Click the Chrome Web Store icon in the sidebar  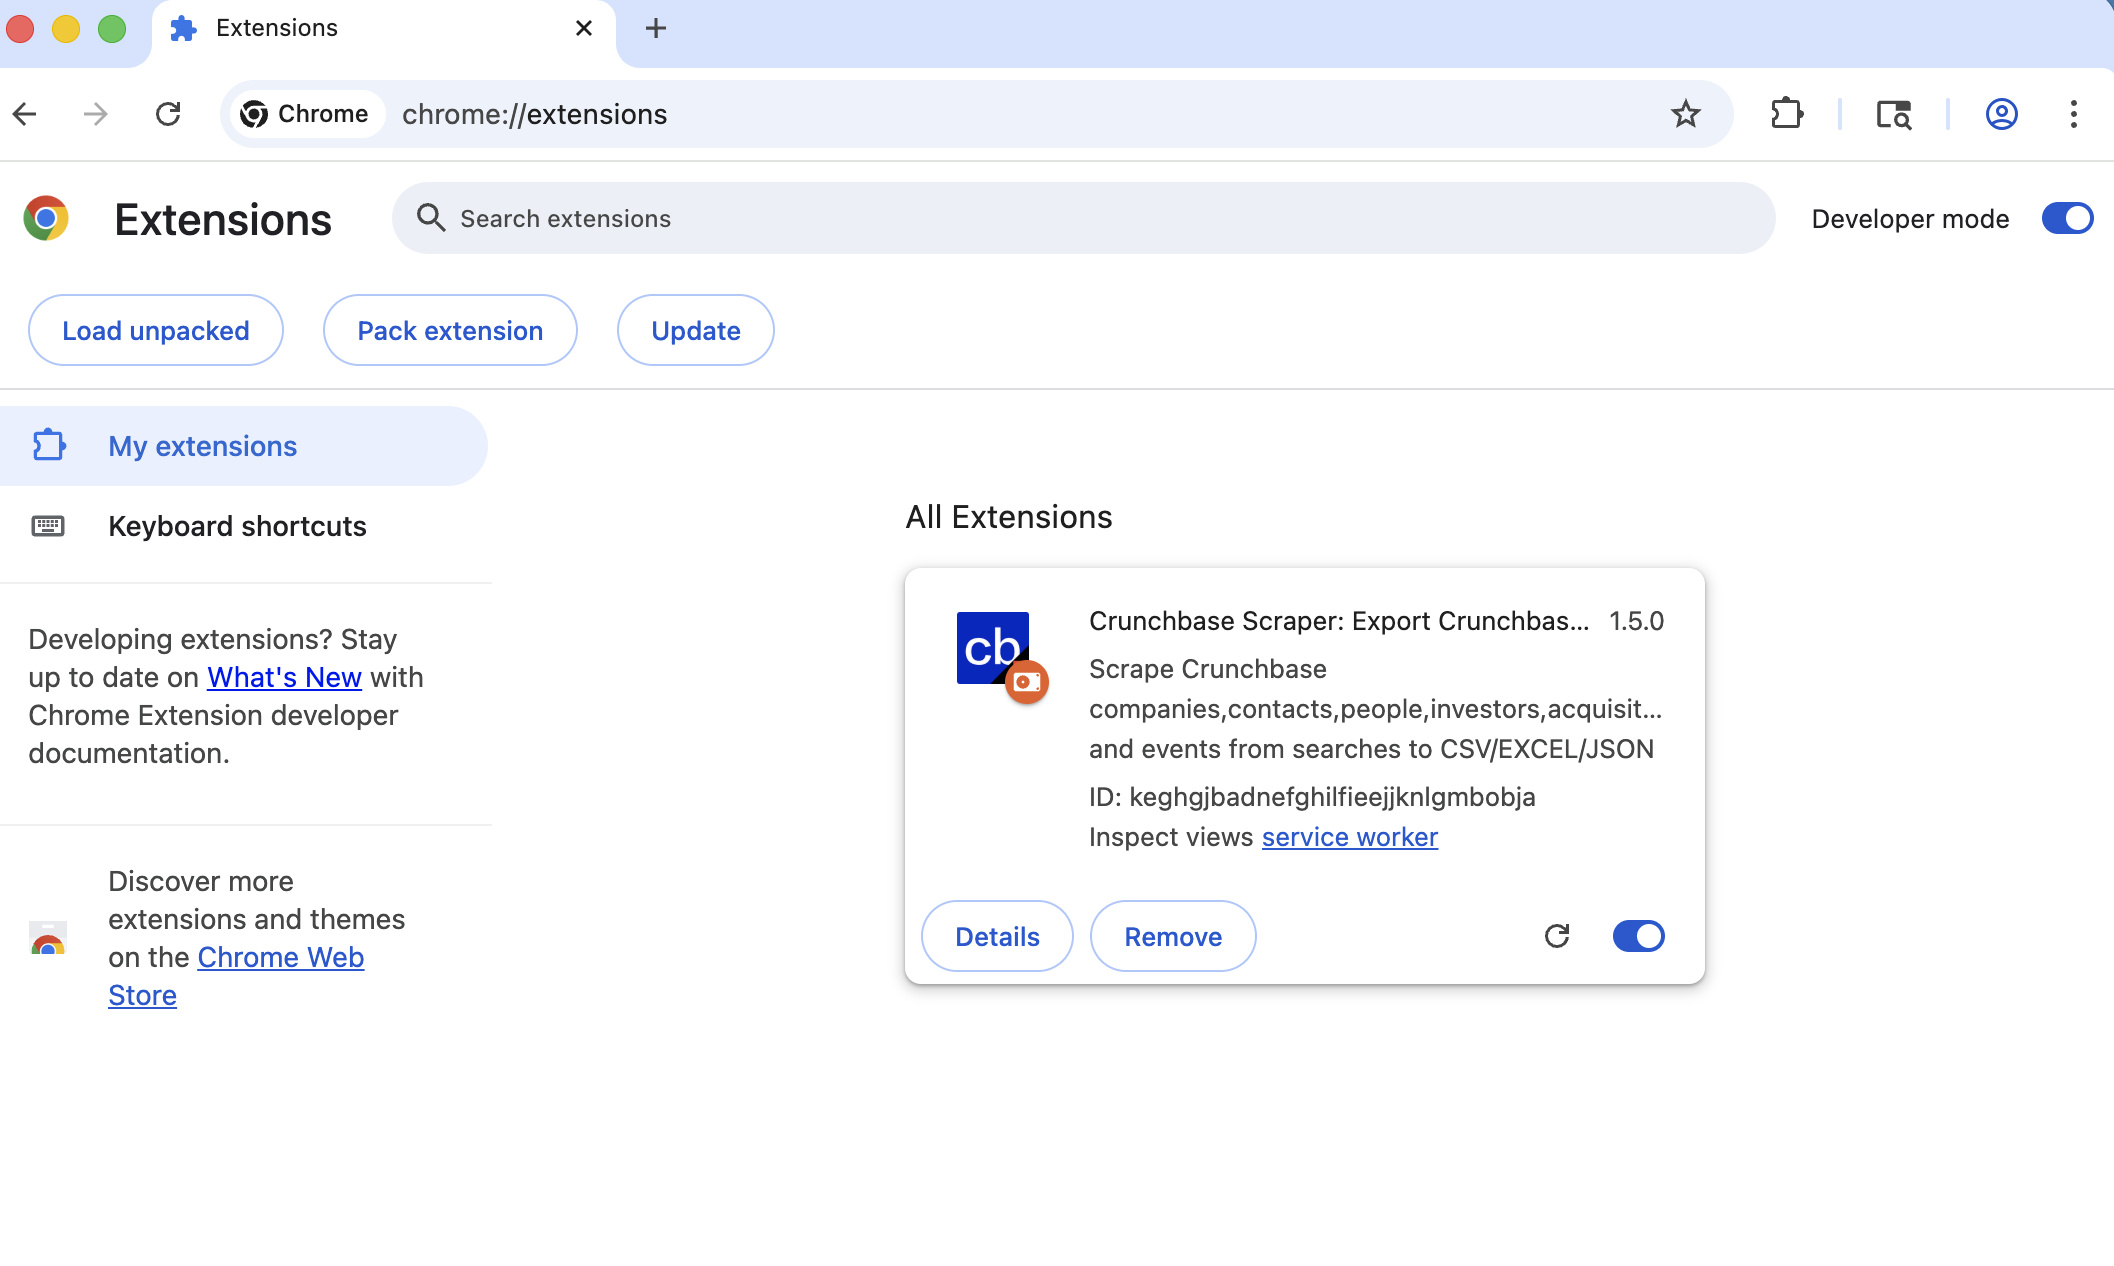point(48,938)
